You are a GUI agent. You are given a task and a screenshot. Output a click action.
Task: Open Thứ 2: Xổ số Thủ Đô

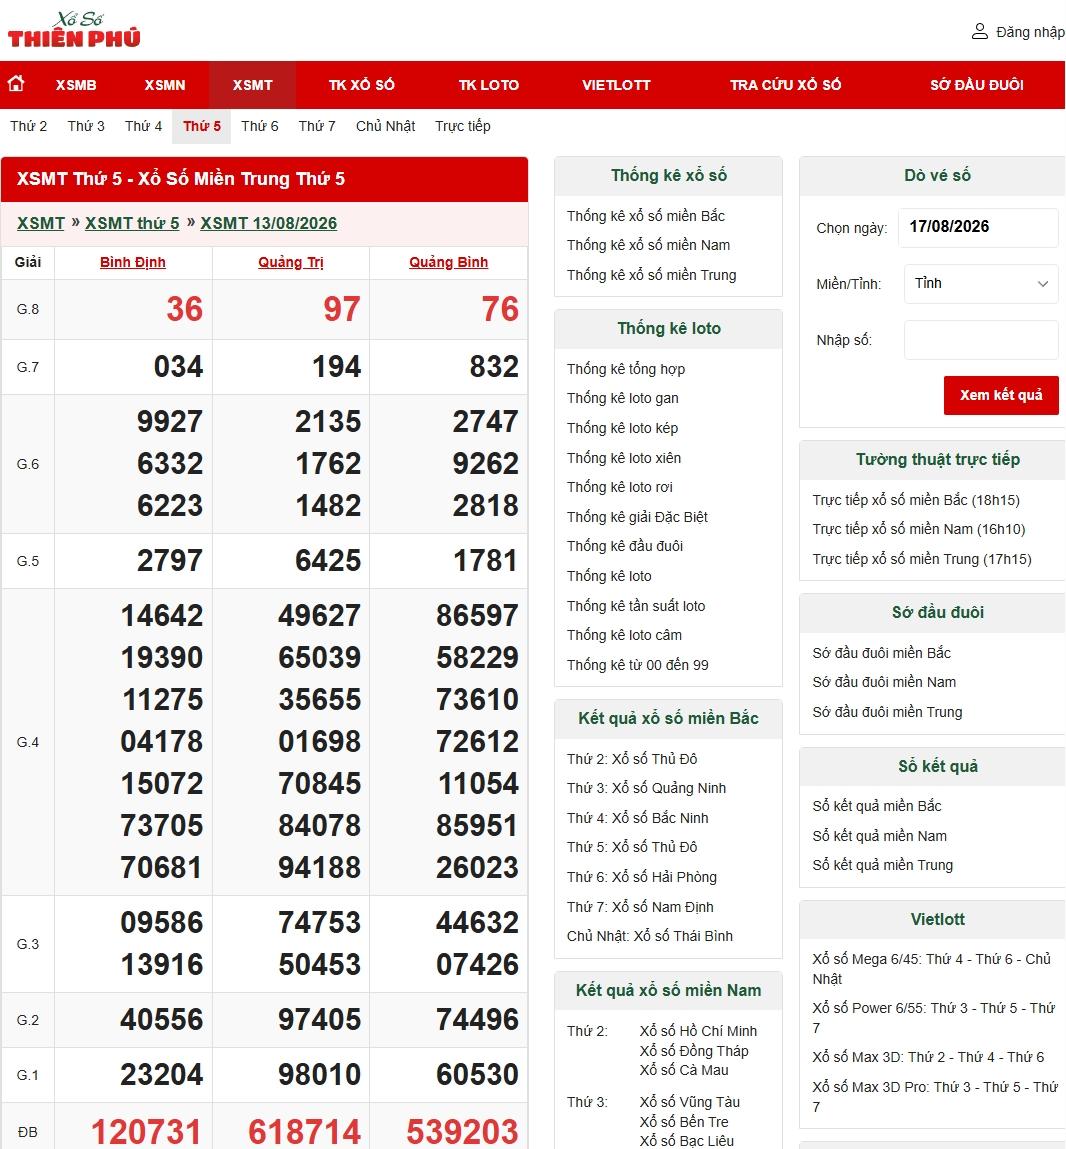pyautogui.click(x=632, y=758)
